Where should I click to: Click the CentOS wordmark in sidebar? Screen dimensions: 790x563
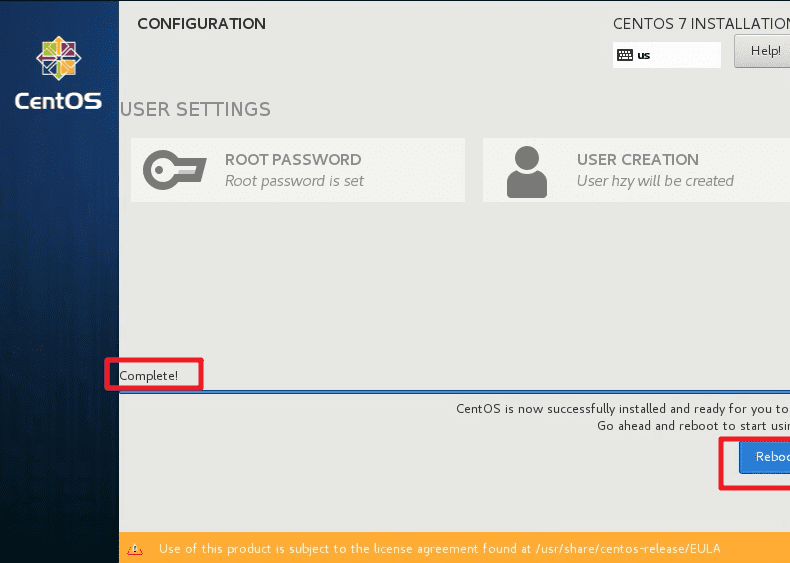(x=58, y=101)
